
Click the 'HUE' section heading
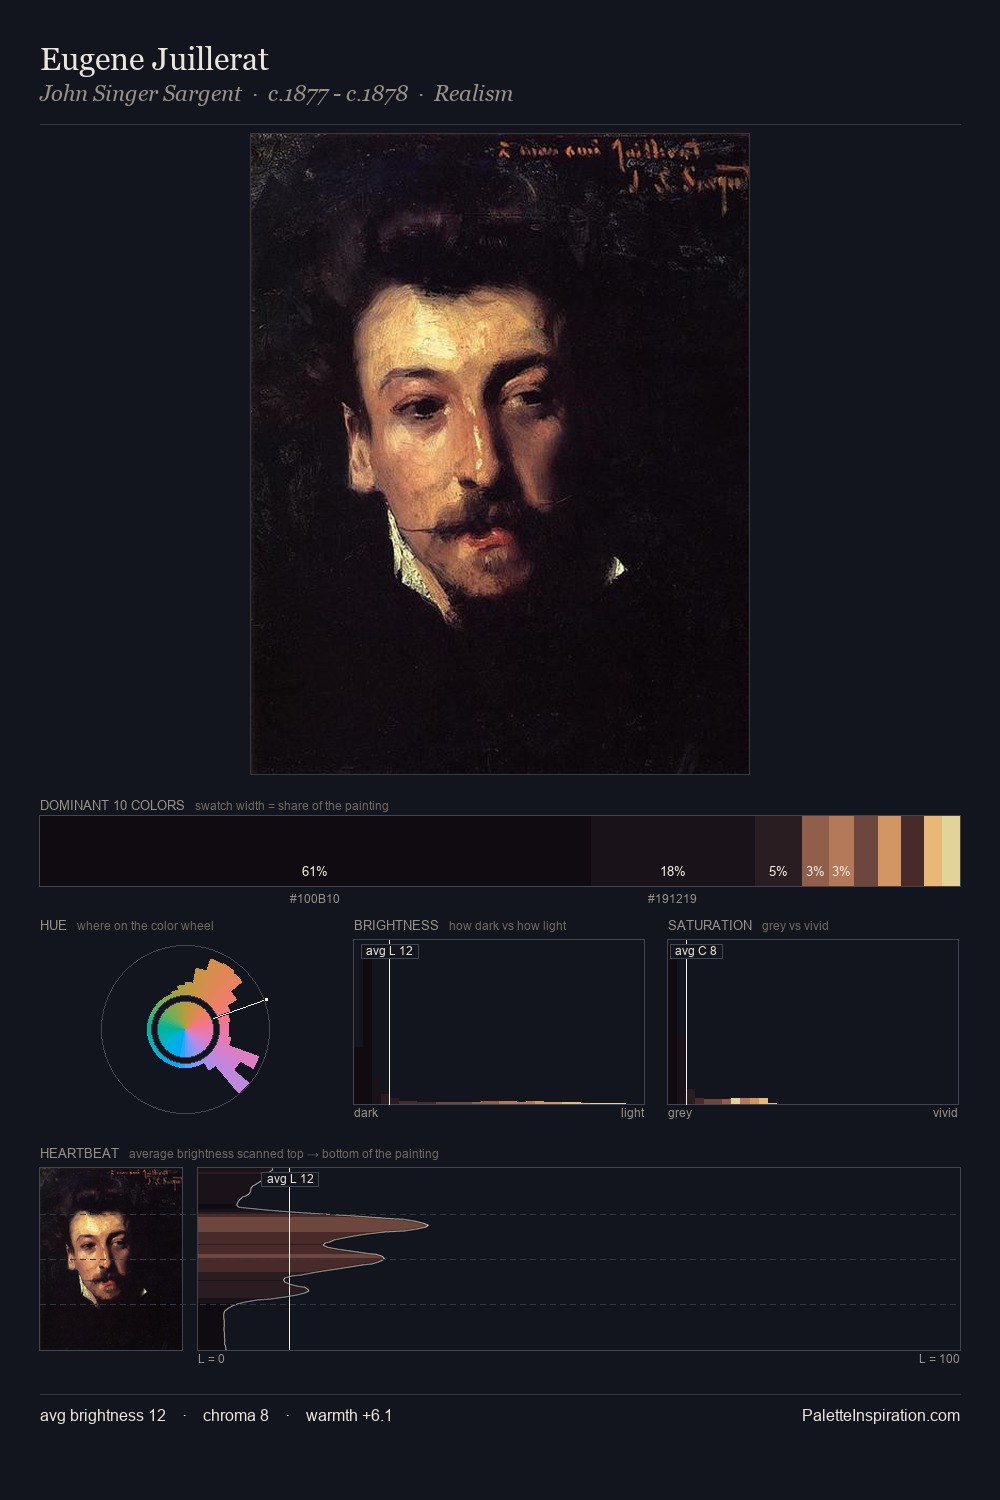point(53,925)
